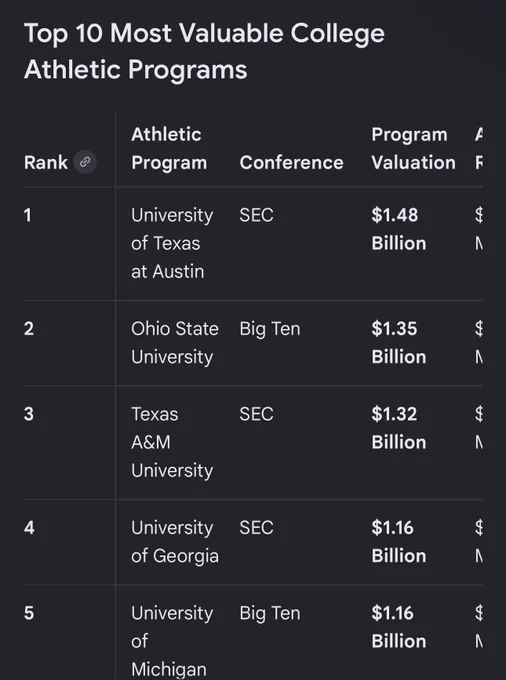Select the Rank column header
The width and height of the screenshot is (506, 680).
tap(46, 163)
